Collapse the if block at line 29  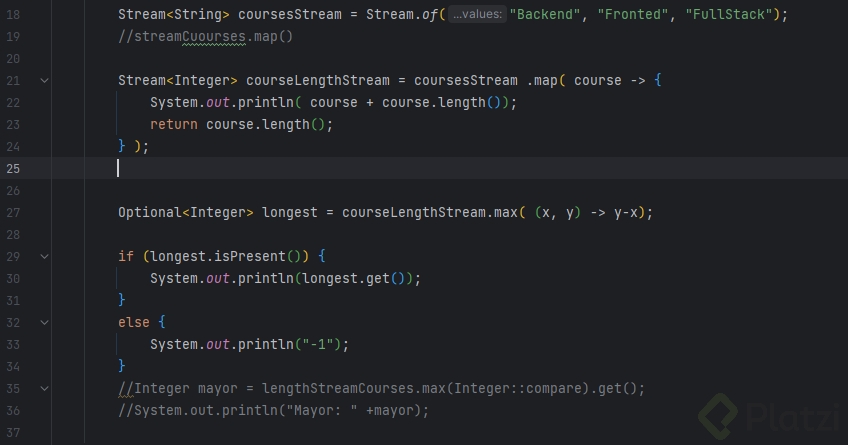[44, 256]
